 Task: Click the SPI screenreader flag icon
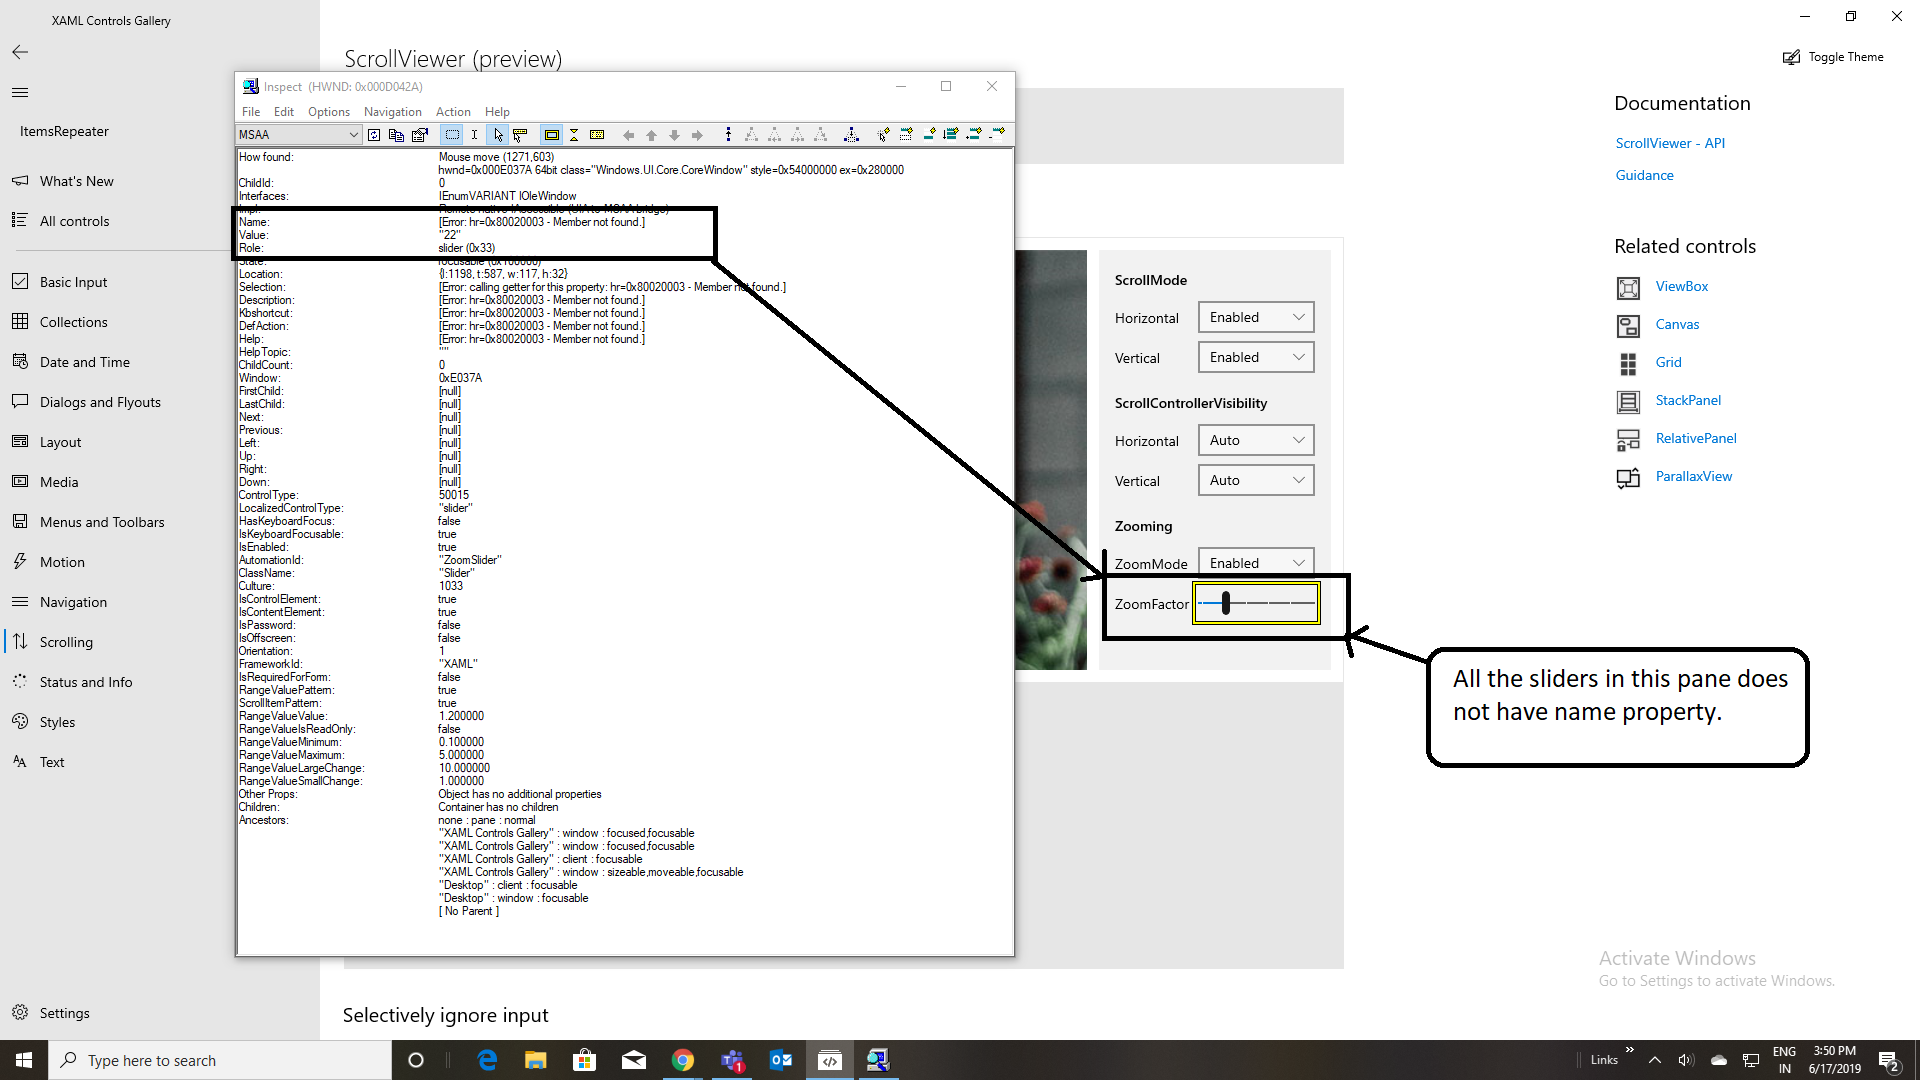(x=597, y=134)
